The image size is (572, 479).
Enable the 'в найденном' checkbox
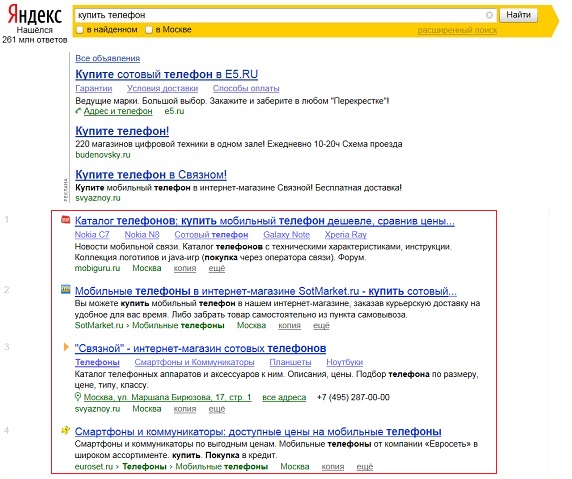click(x=80, y=30)
